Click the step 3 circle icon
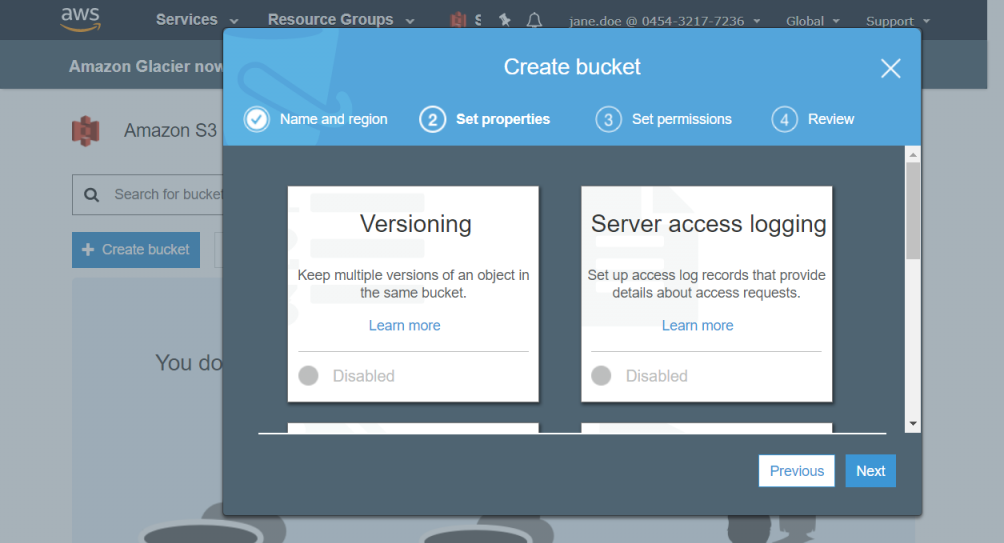The image size is (1004, 543). 608,119
